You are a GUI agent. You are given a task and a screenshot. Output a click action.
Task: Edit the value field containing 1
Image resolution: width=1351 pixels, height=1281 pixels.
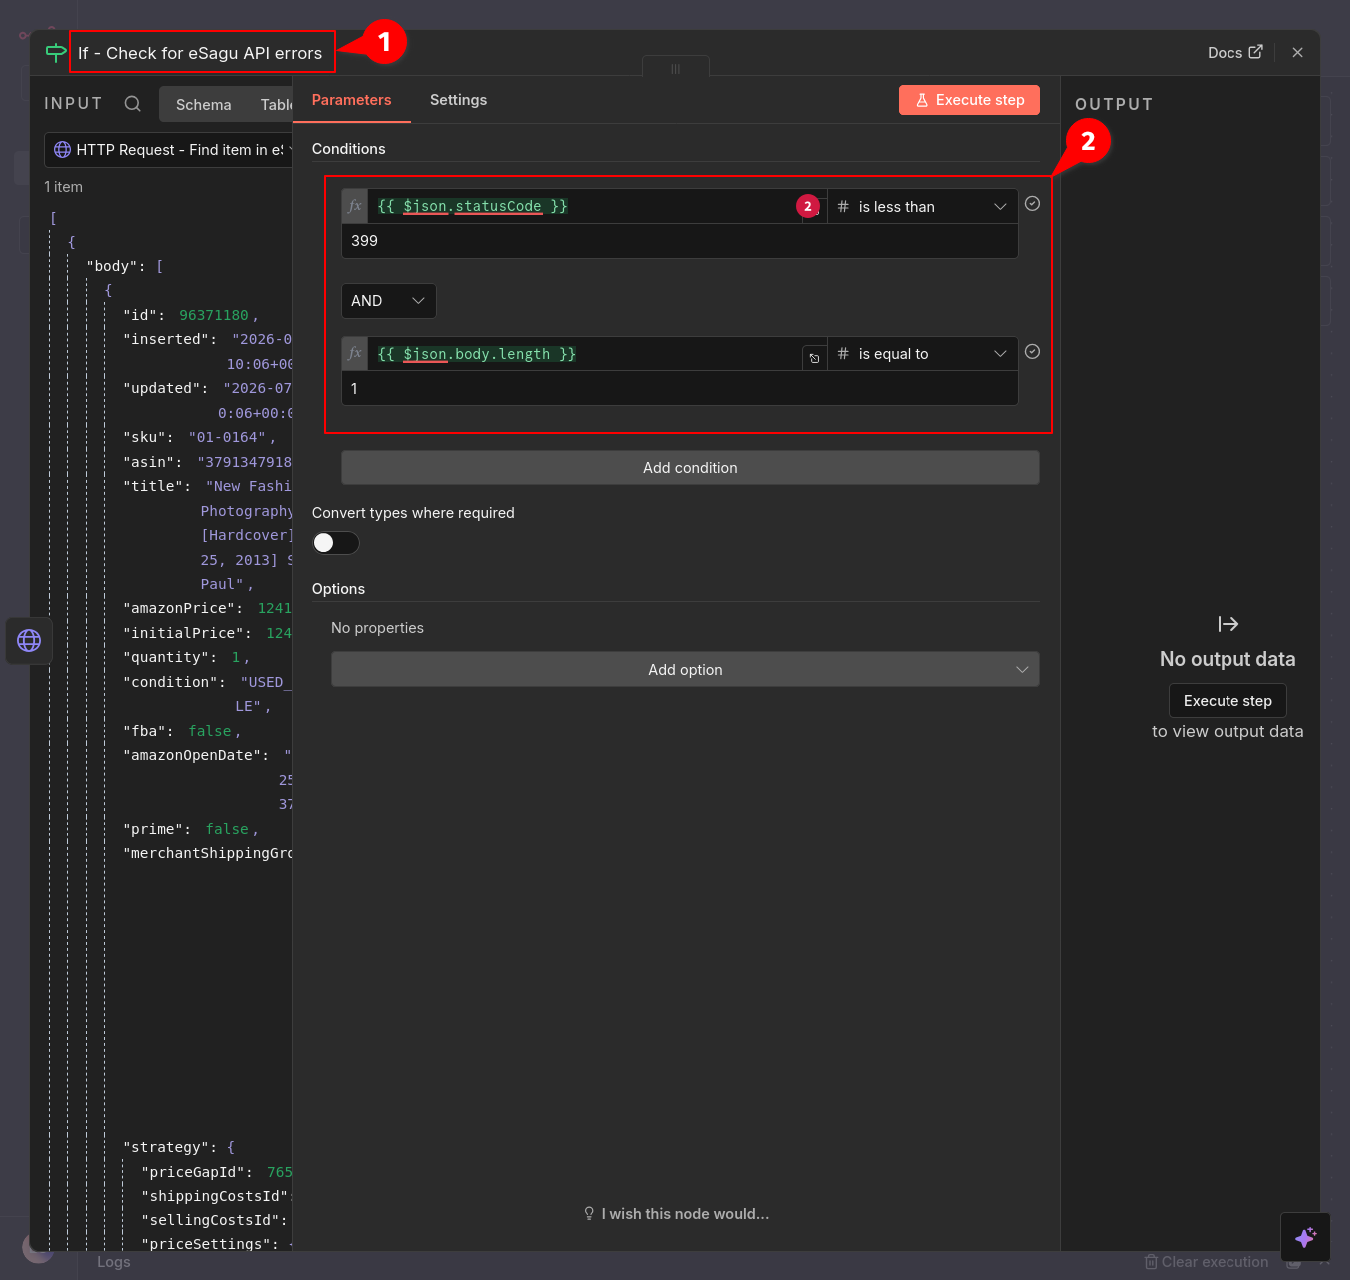pos(680,389)
